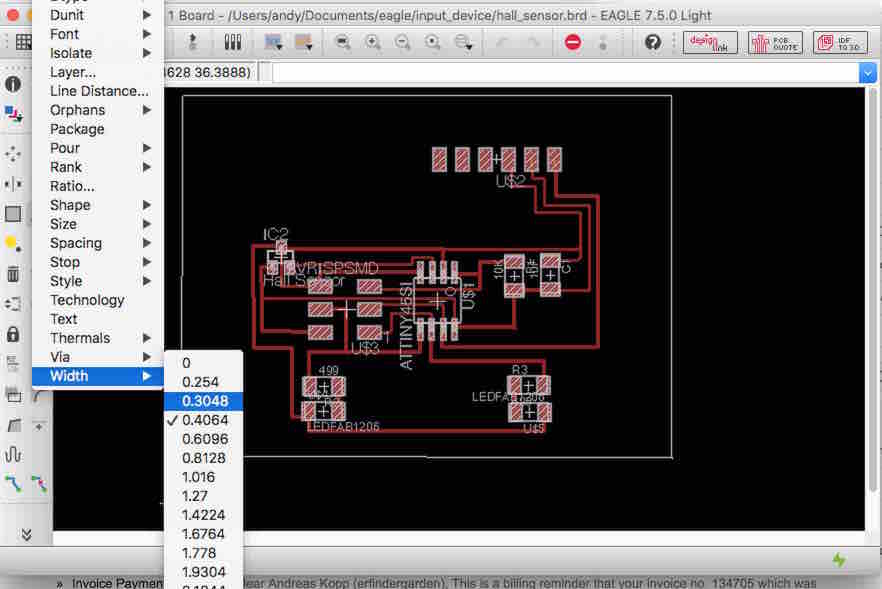
Task: Choose Ratio... menu entry
Action: (98, 186)
